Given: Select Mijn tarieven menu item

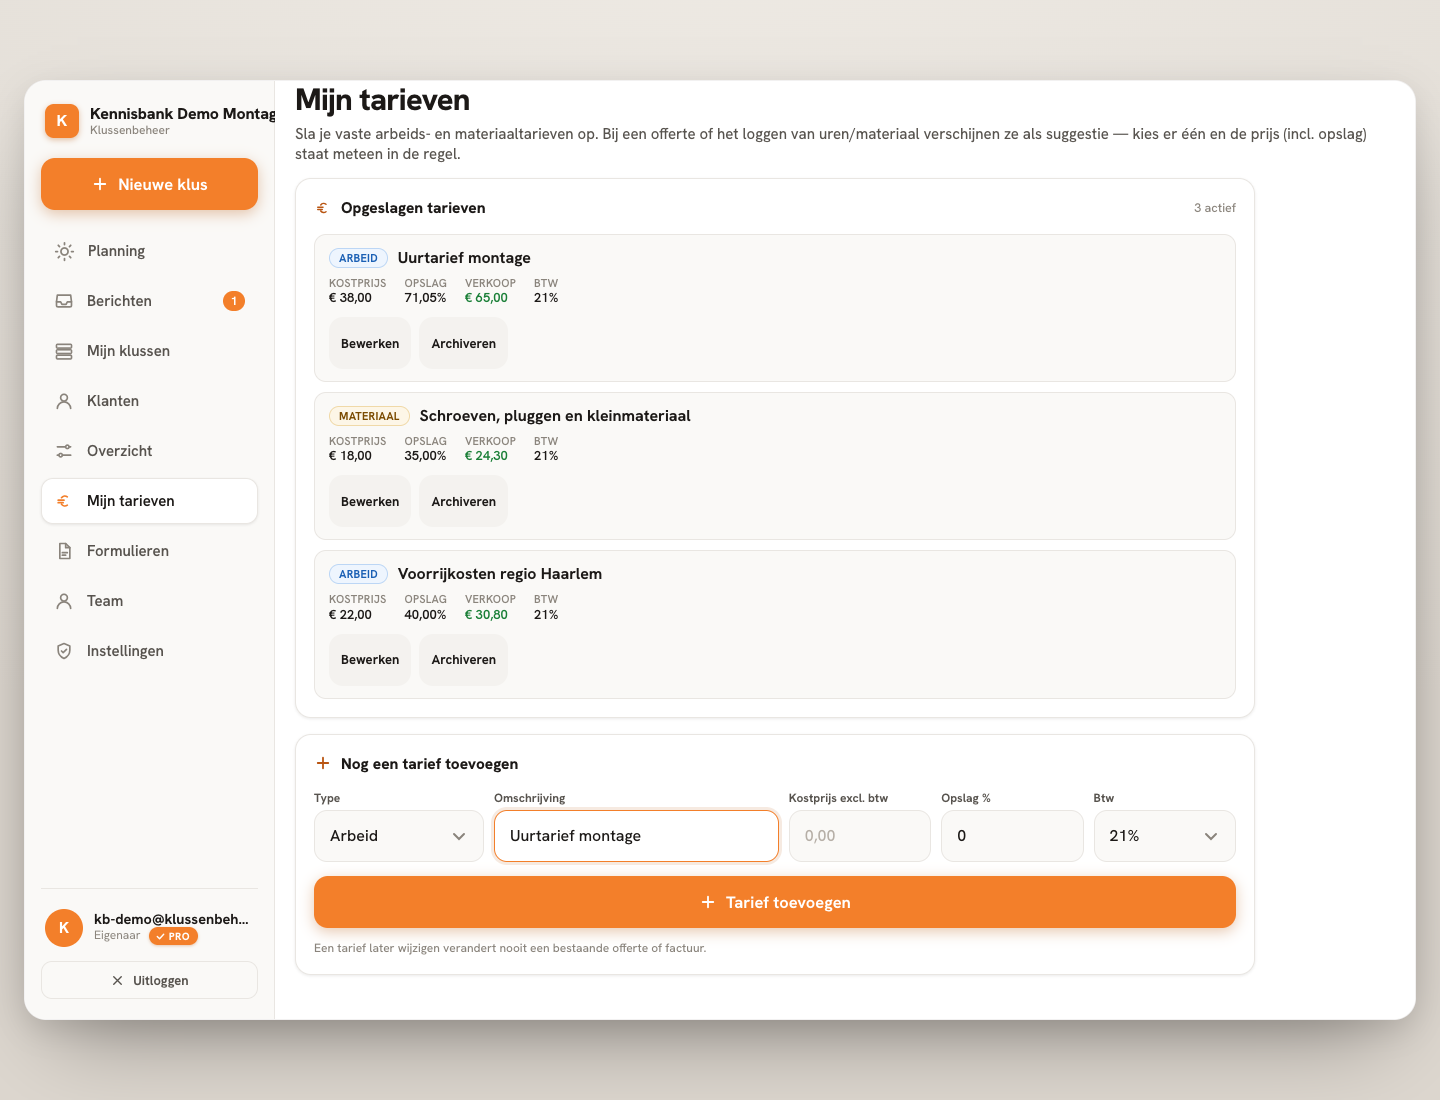Looking at the screenshot, I should (x=149, y=501).
